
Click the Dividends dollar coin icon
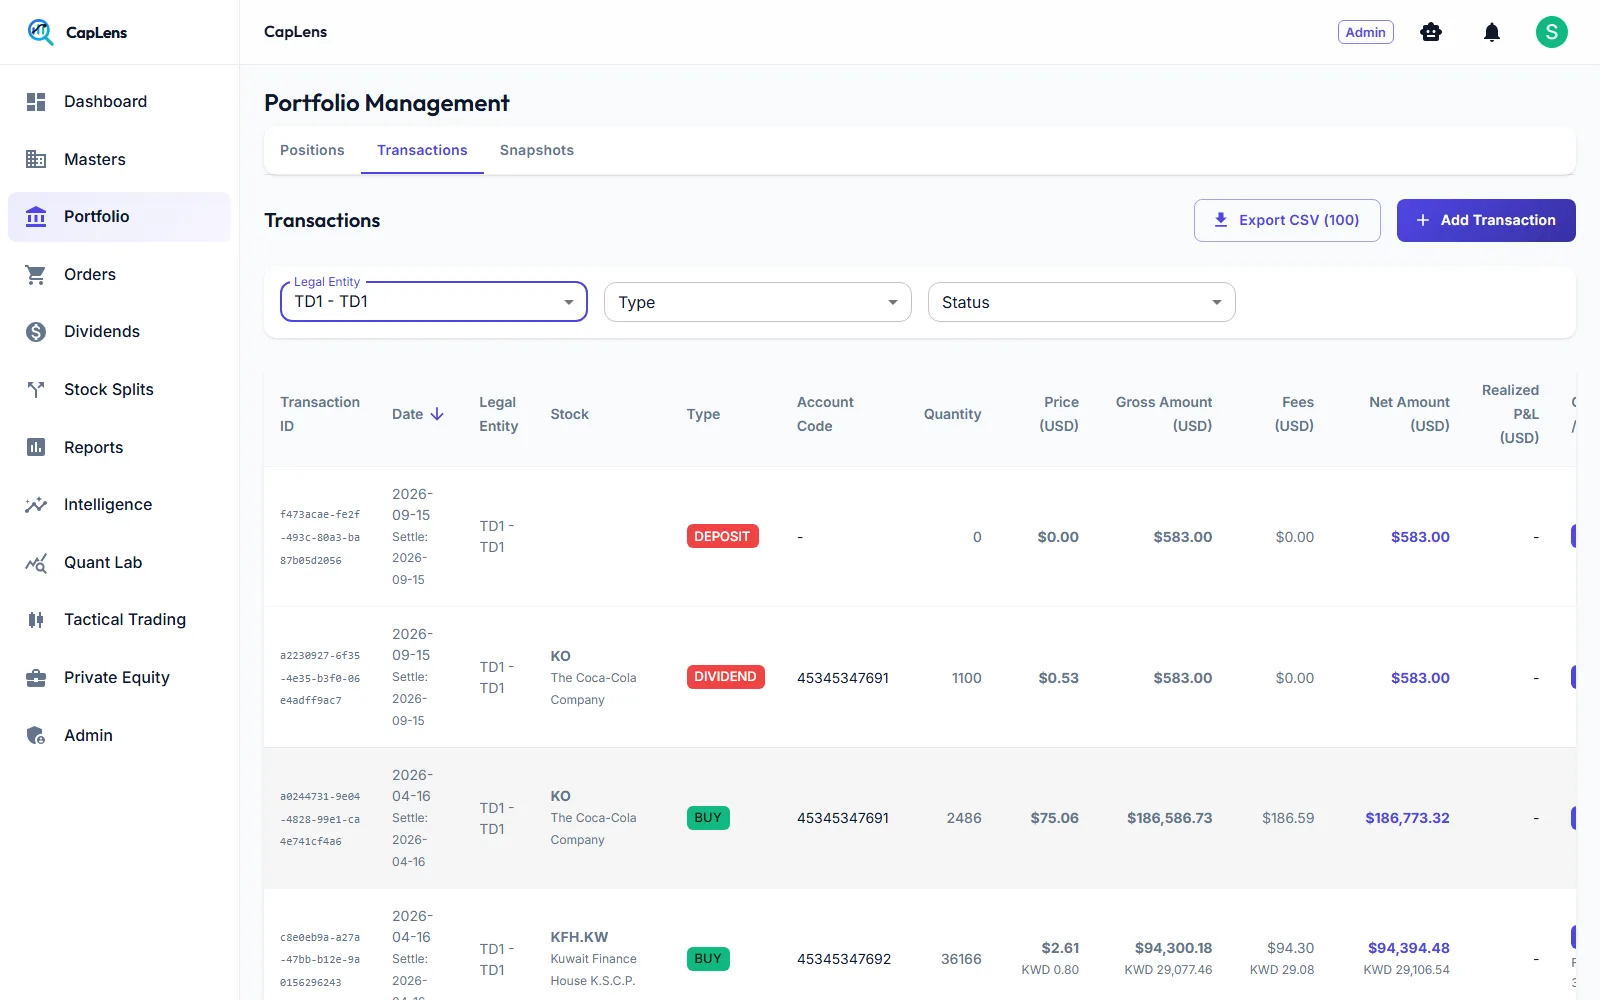[x=36, y=332]
